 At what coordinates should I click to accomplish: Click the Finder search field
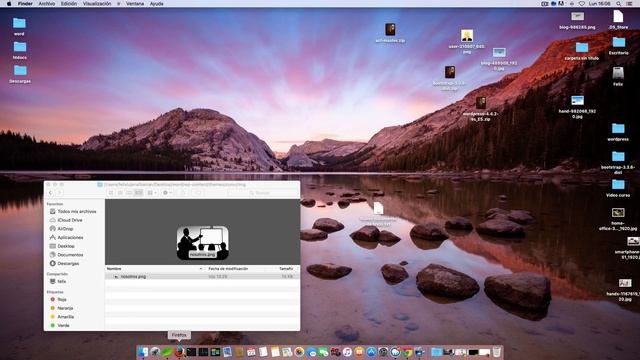[262, 193]
